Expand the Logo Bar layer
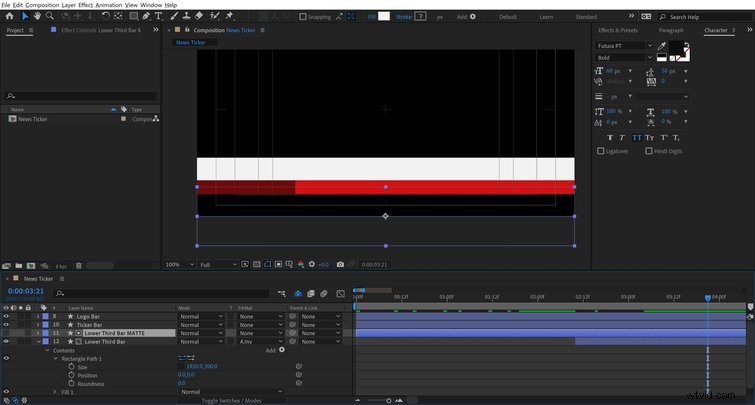The height and width of the screenshot is (405, 755). tap(38, 316)
